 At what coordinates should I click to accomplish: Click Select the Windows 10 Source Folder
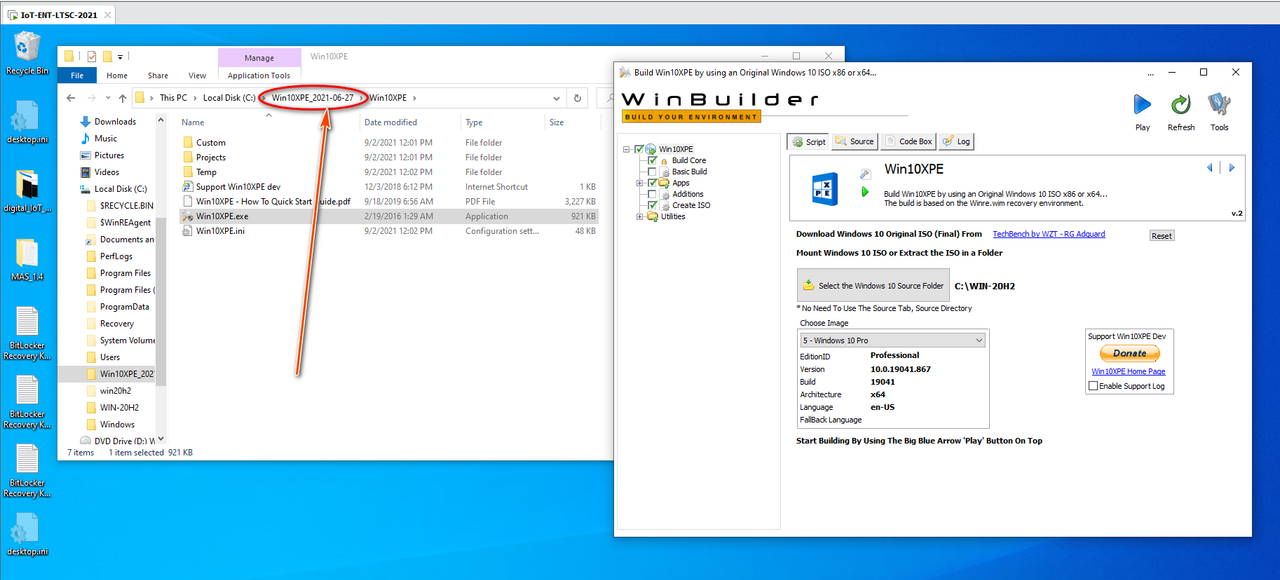[873, 285]
